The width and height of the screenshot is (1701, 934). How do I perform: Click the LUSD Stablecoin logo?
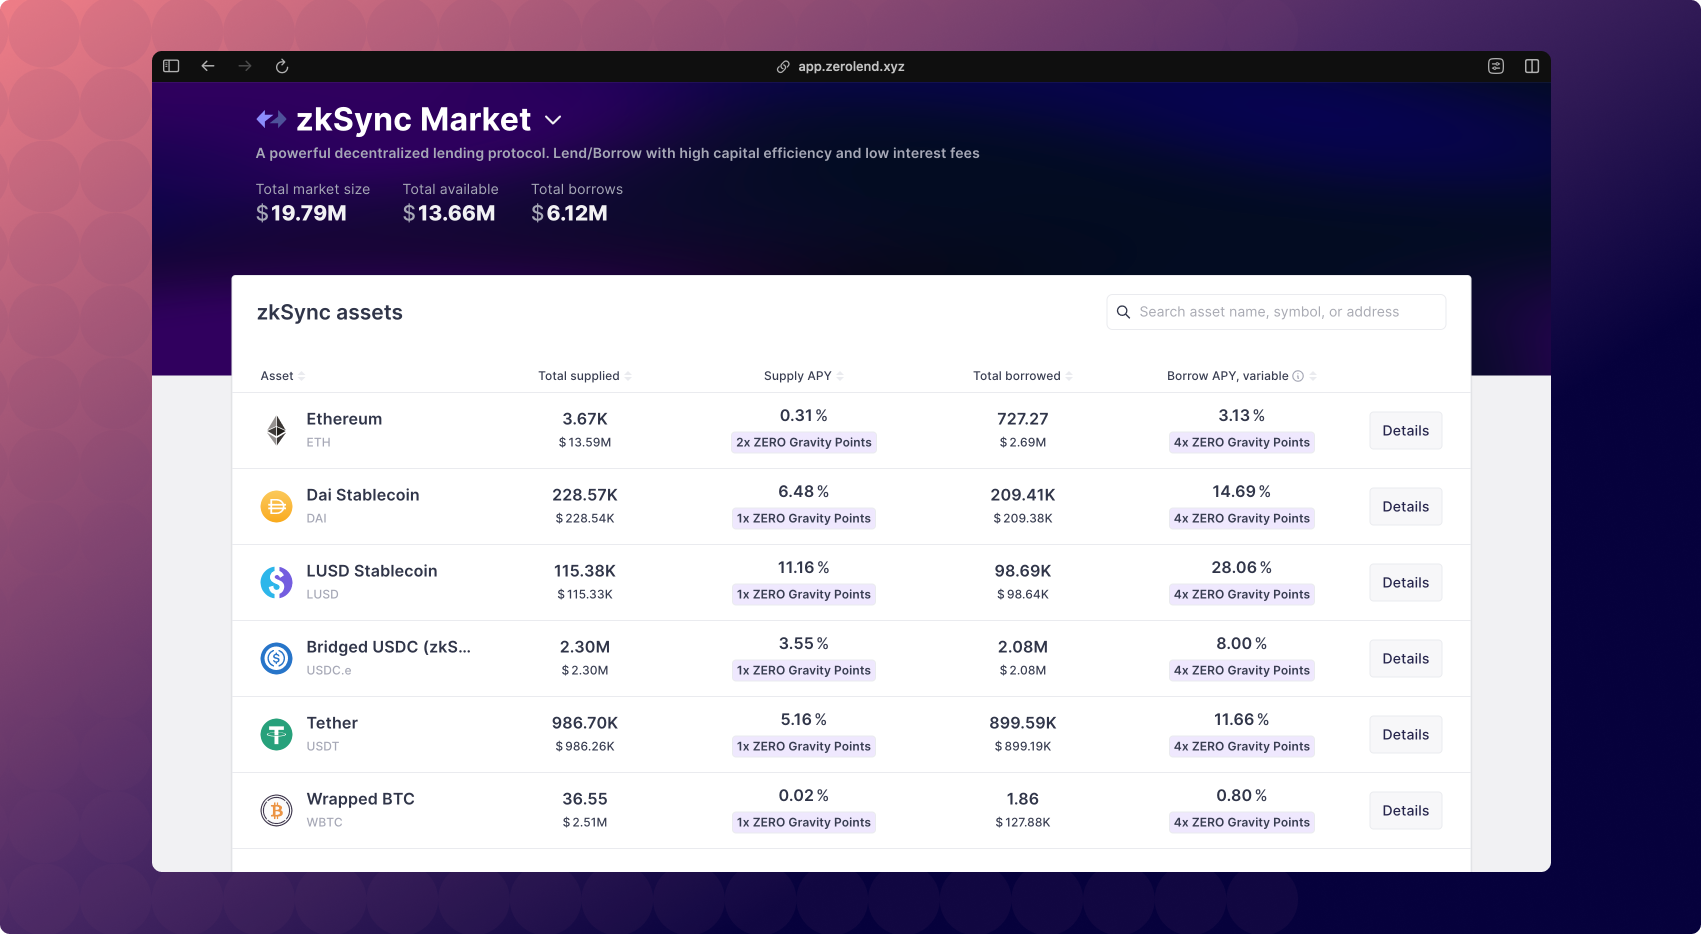pyautogui.click(x=275, y=582)
